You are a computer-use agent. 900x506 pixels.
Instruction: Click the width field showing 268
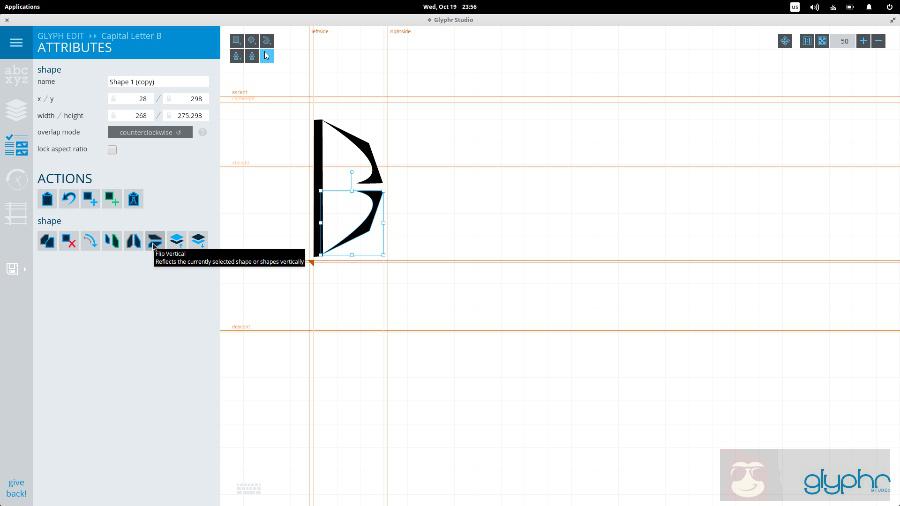point(131,115)
